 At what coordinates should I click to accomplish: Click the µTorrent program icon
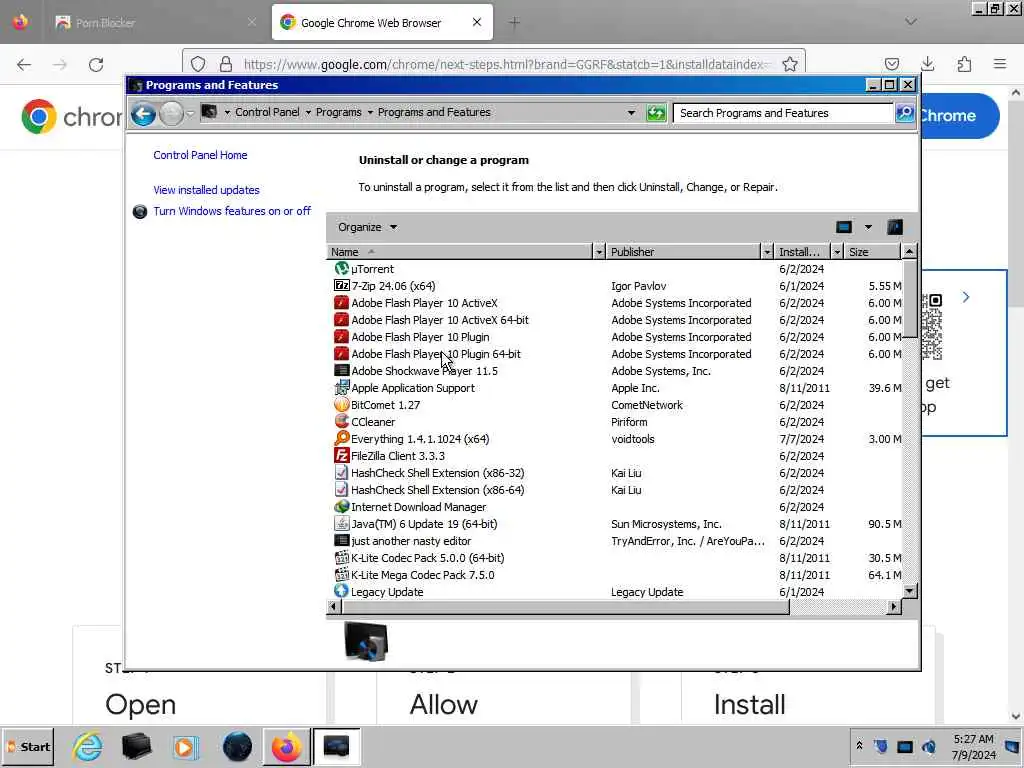click(x=341, y=268)
